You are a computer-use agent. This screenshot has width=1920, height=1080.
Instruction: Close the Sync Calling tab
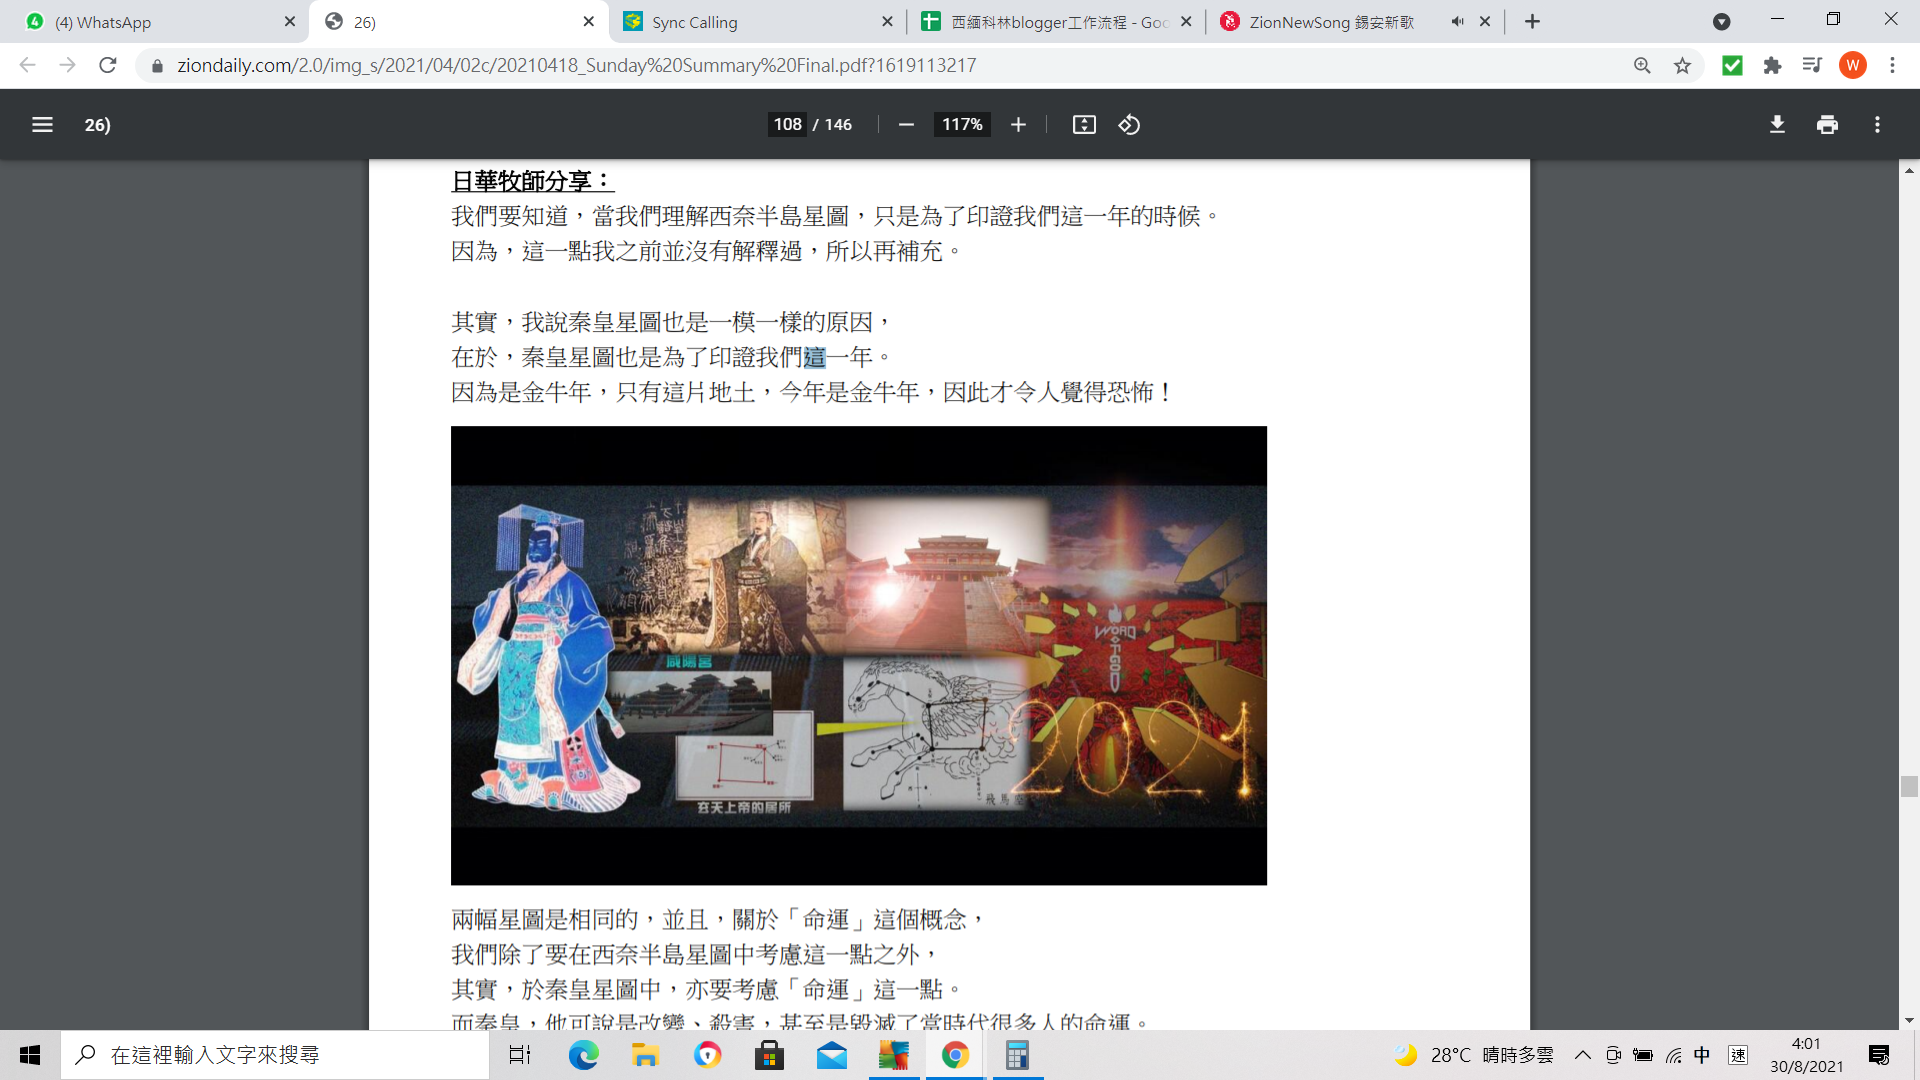(x=887, y=21)
